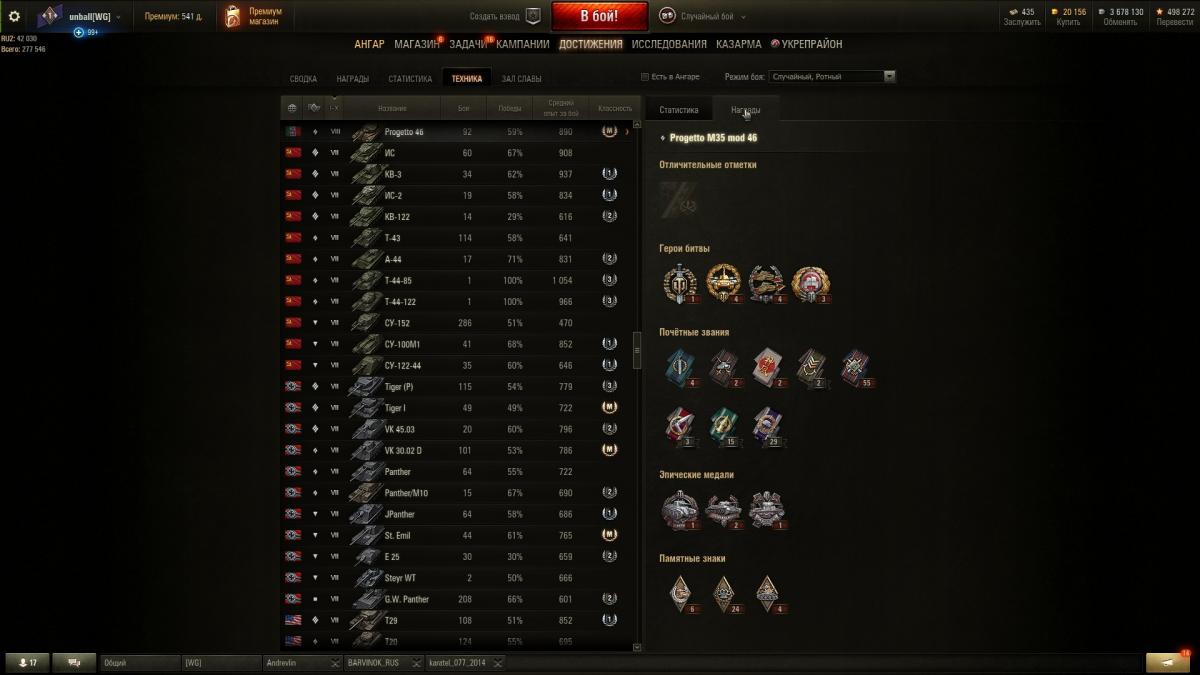Sort vehicles by nation globe icon
1200x675 pixels.
point(292,108)
